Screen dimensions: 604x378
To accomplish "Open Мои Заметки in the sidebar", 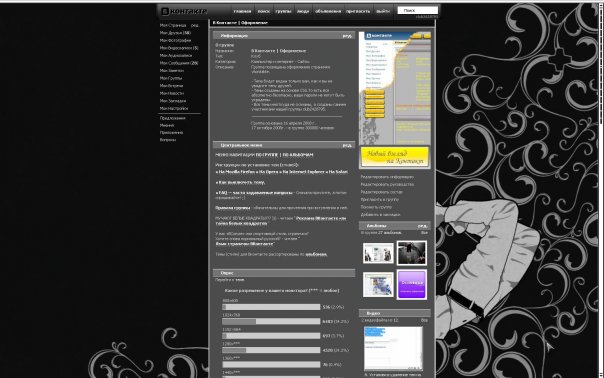I will 172,71.
